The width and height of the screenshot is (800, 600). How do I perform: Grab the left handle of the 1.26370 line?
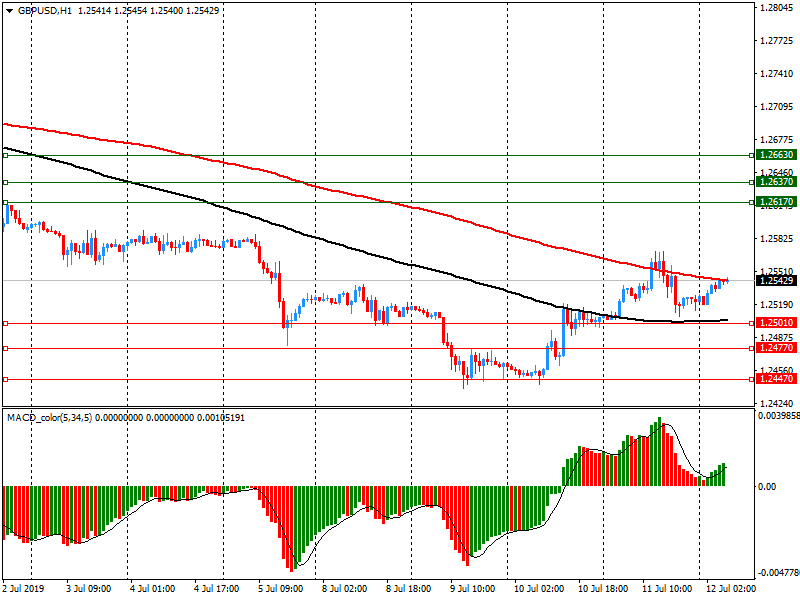pyautogui.click(x=6, y=182)
